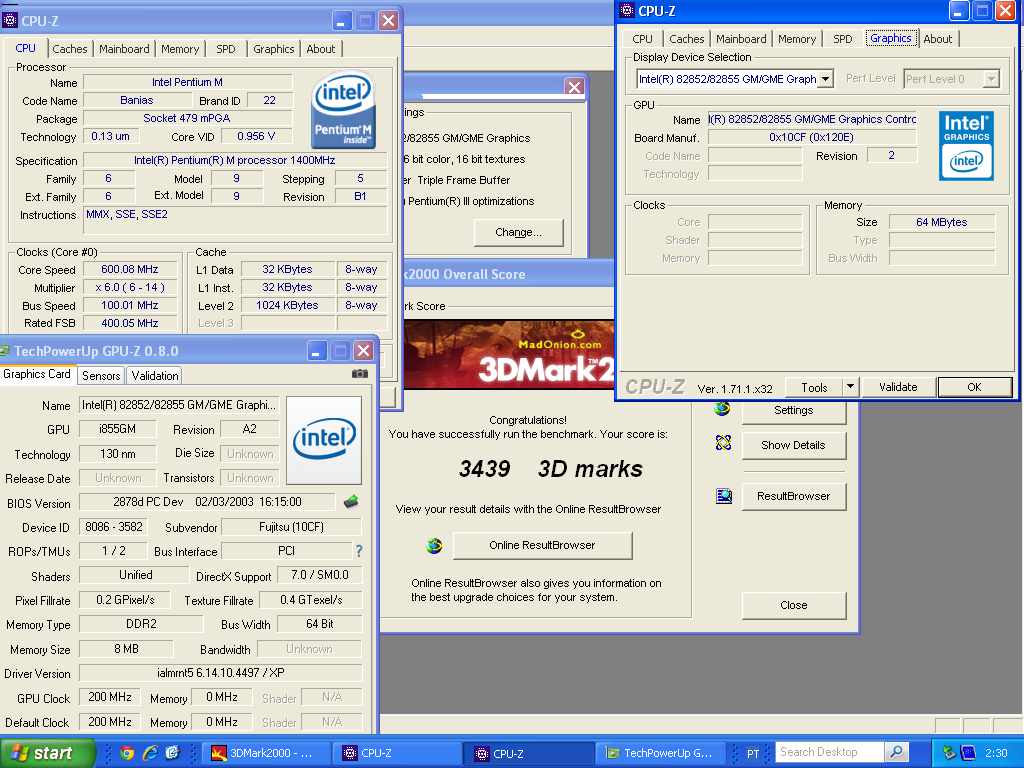Open the Validation tab in GPU-Z
1024x768 pixels.
(155, 376)
